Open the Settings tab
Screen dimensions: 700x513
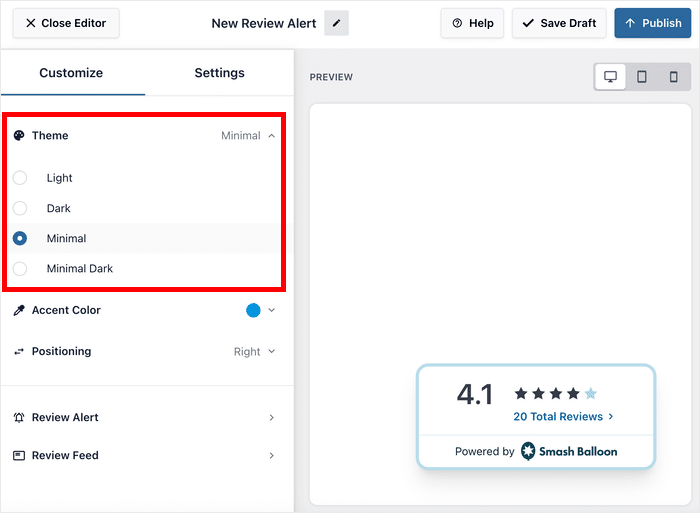(219, 73)
